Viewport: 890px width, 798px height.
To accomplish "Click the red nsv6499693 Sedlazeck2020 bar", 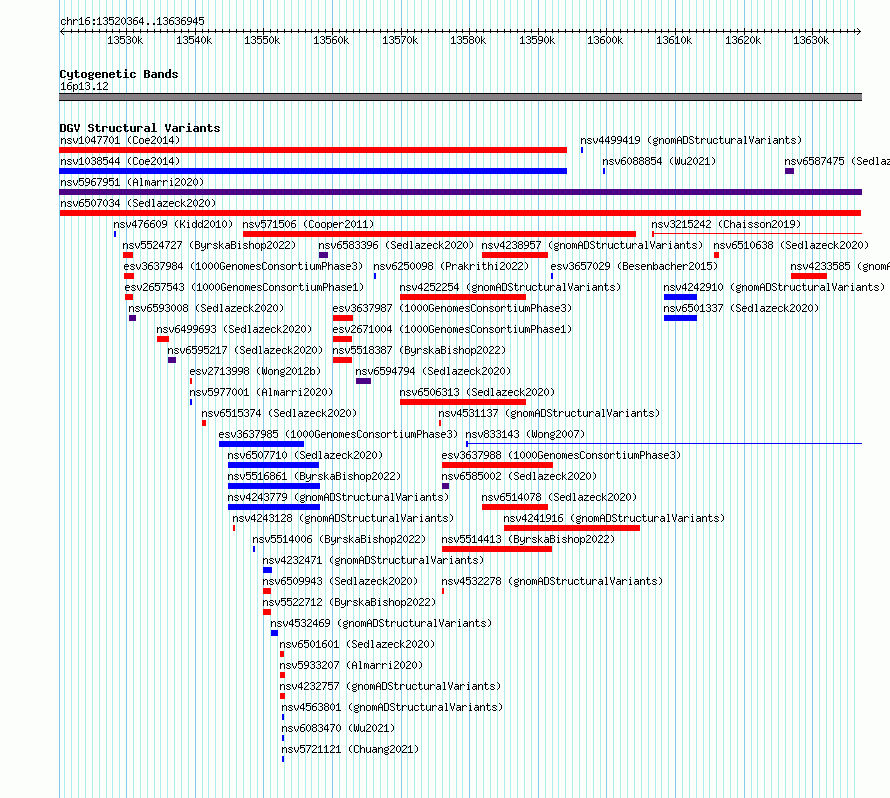I will tap(163, 339).
